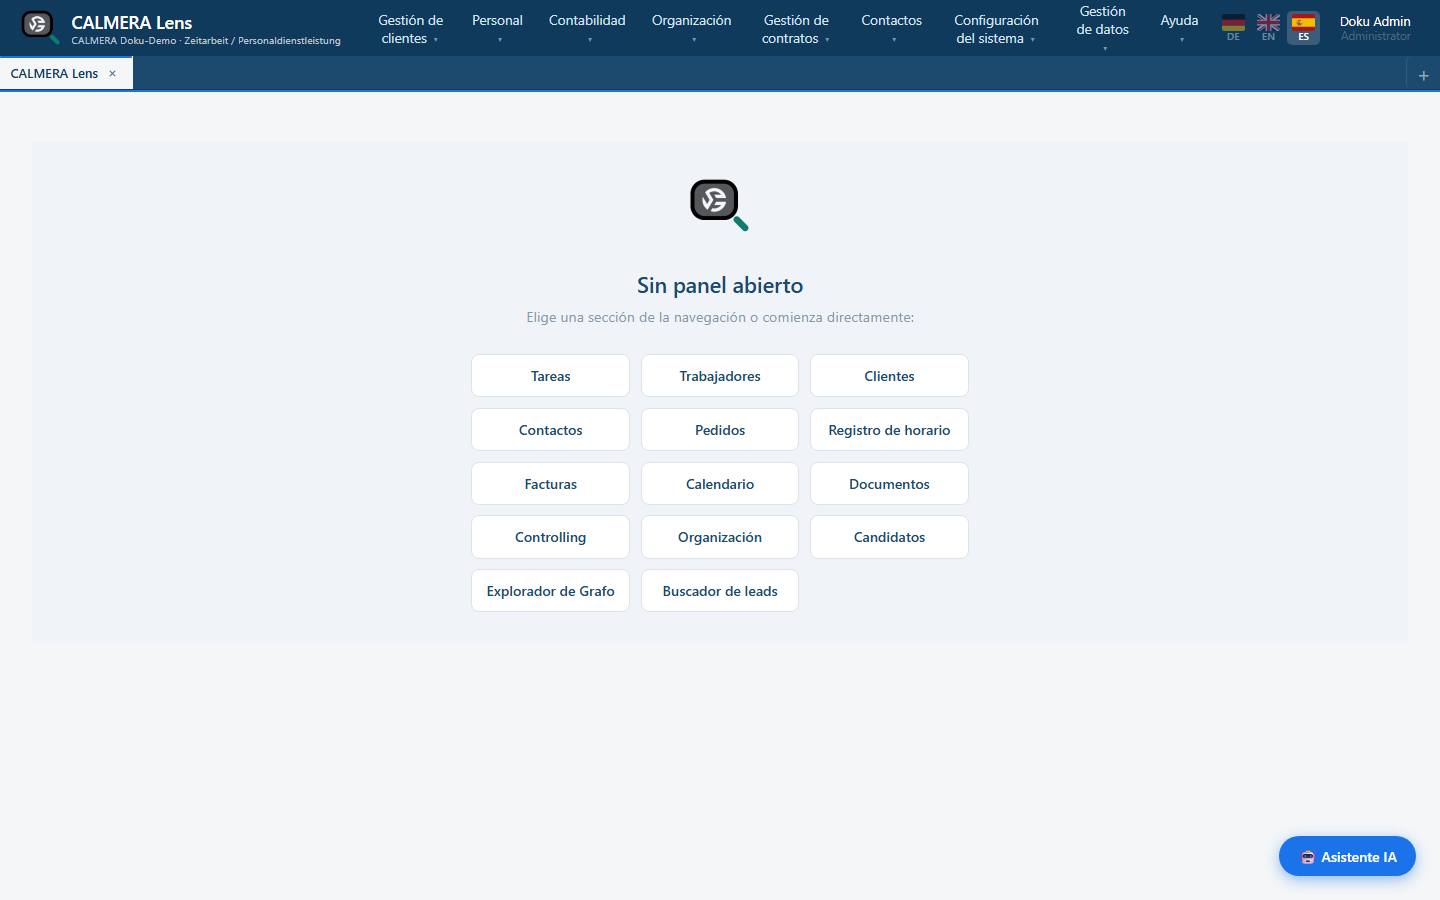Go to Contactos quick-start button
Viewport: 1440px width, 900px height.
click(x=550, y=430)
